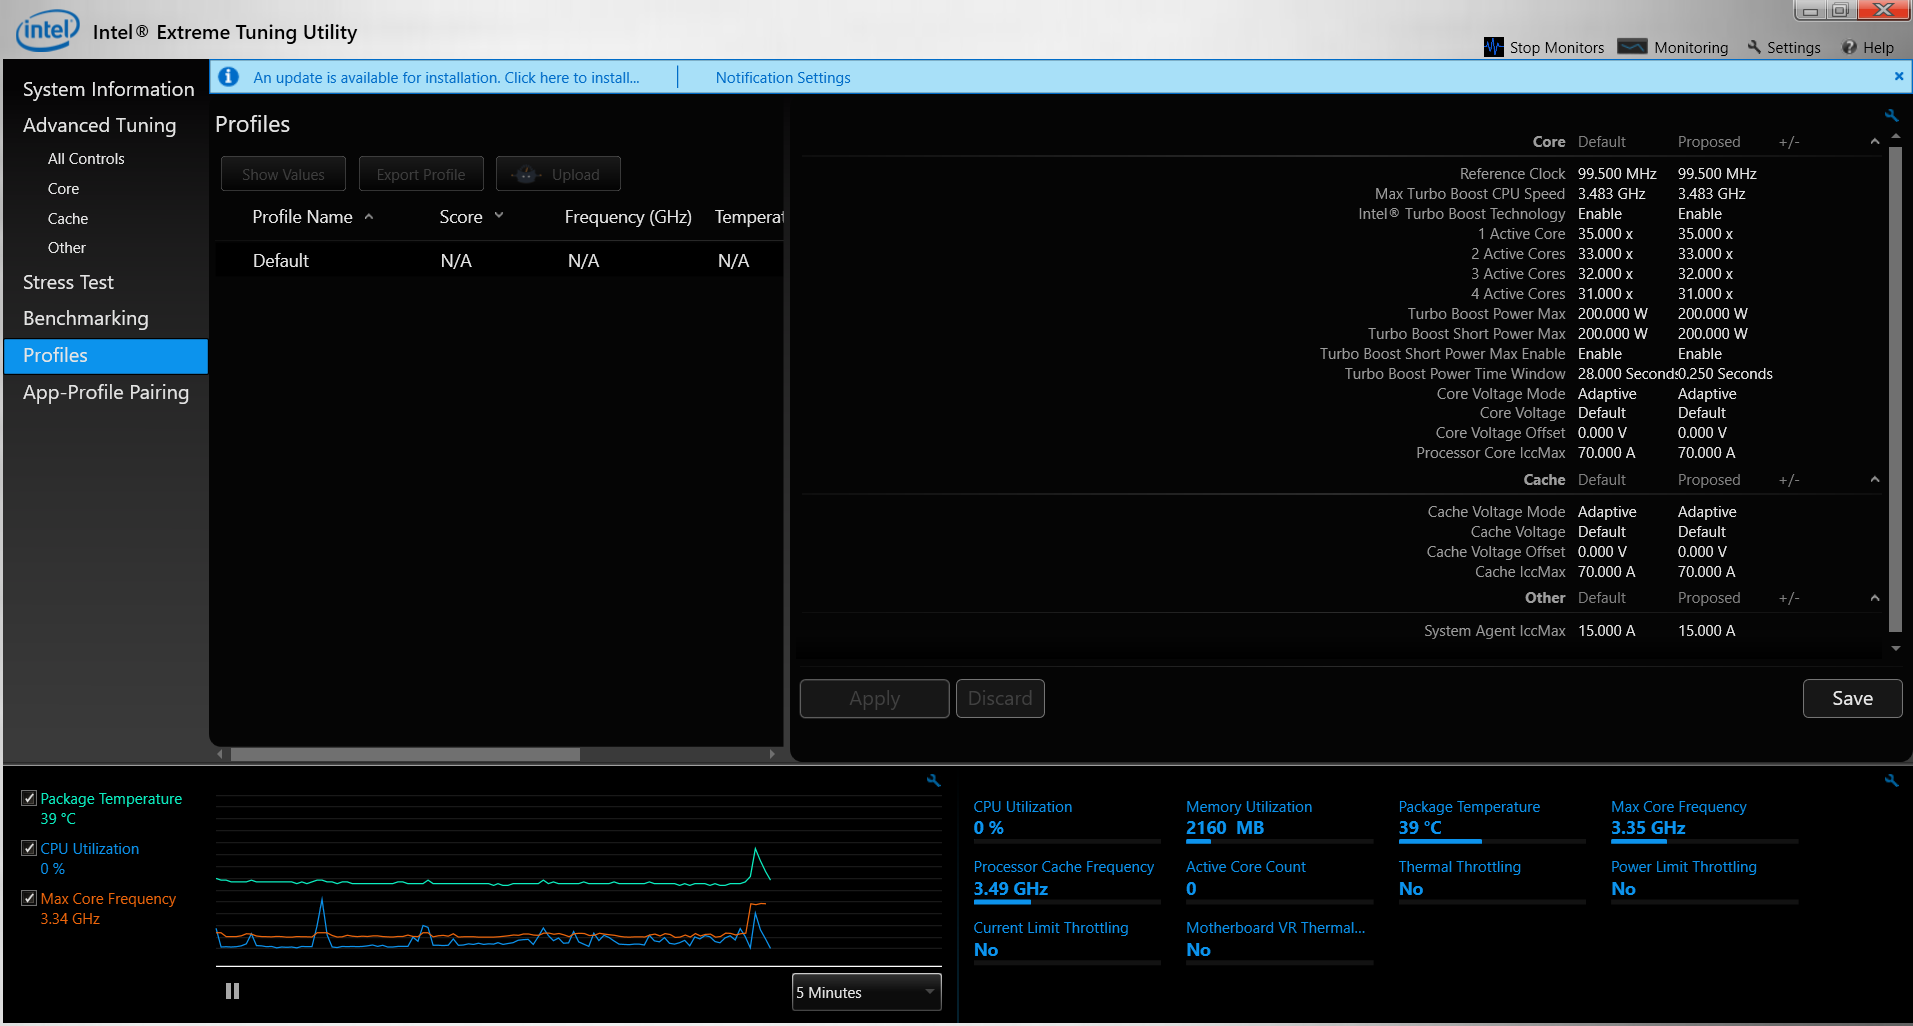Click scroll down arrow in settings table
This screenshot has height=1026, width=1913.
coord(1895,648)
